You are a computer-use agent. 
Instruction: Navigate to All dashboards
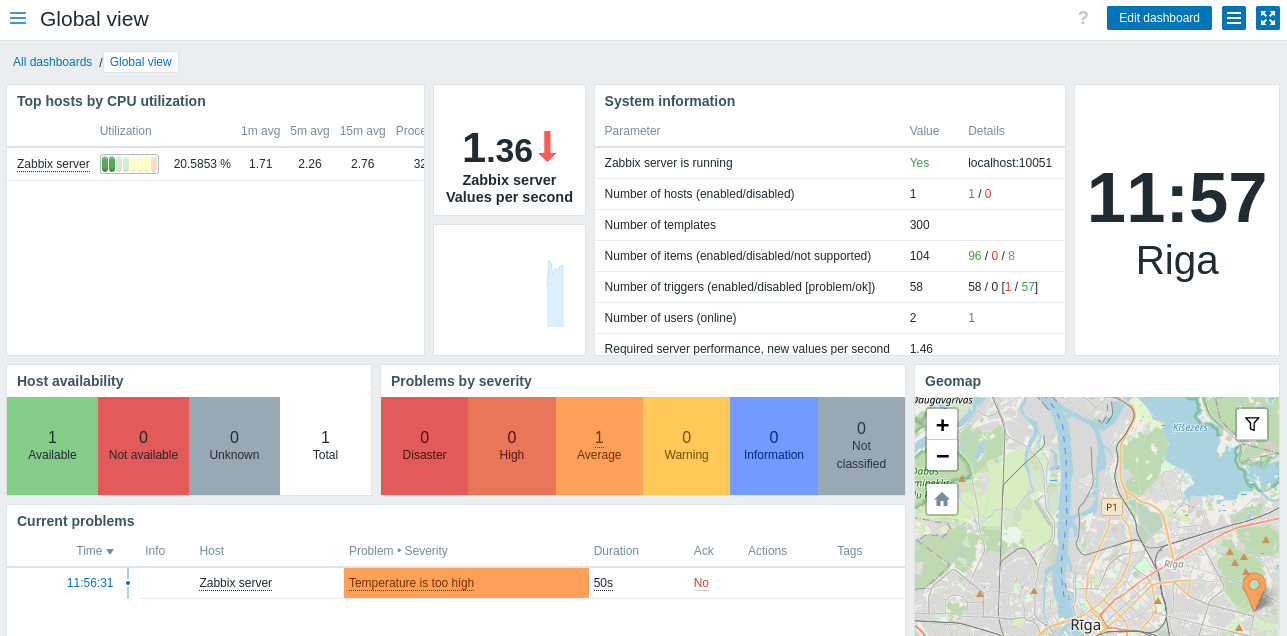pyautogui.click(x=52, y=61)
